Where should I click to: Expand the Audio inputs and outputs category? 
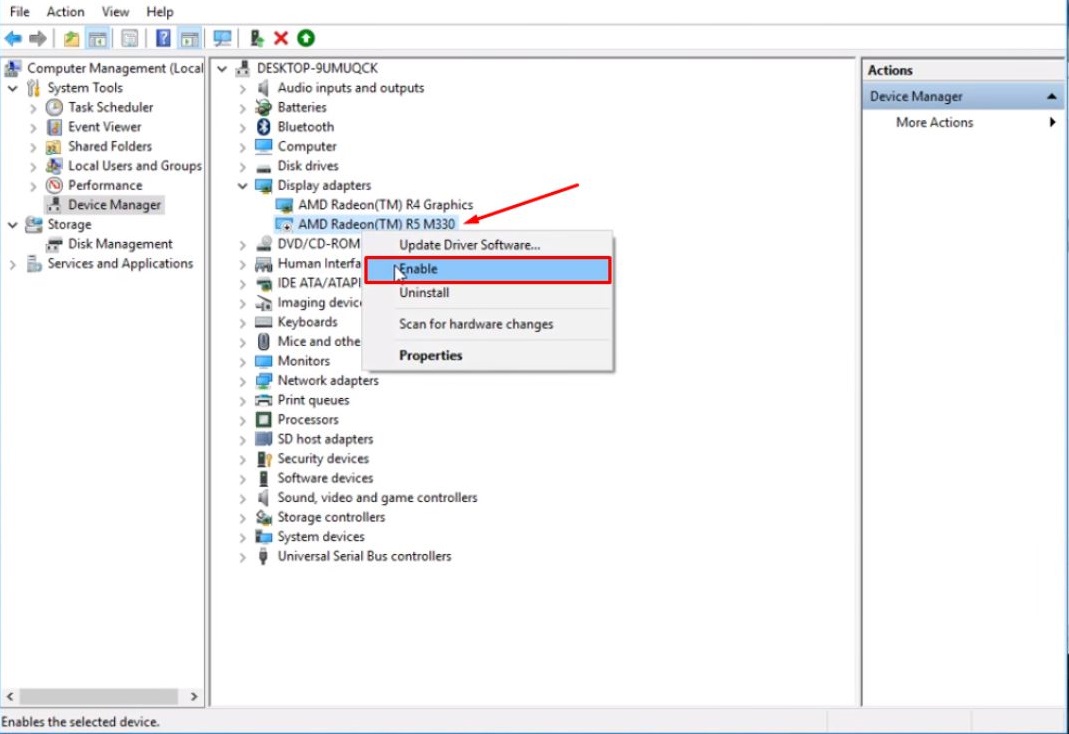click(243, 89)
